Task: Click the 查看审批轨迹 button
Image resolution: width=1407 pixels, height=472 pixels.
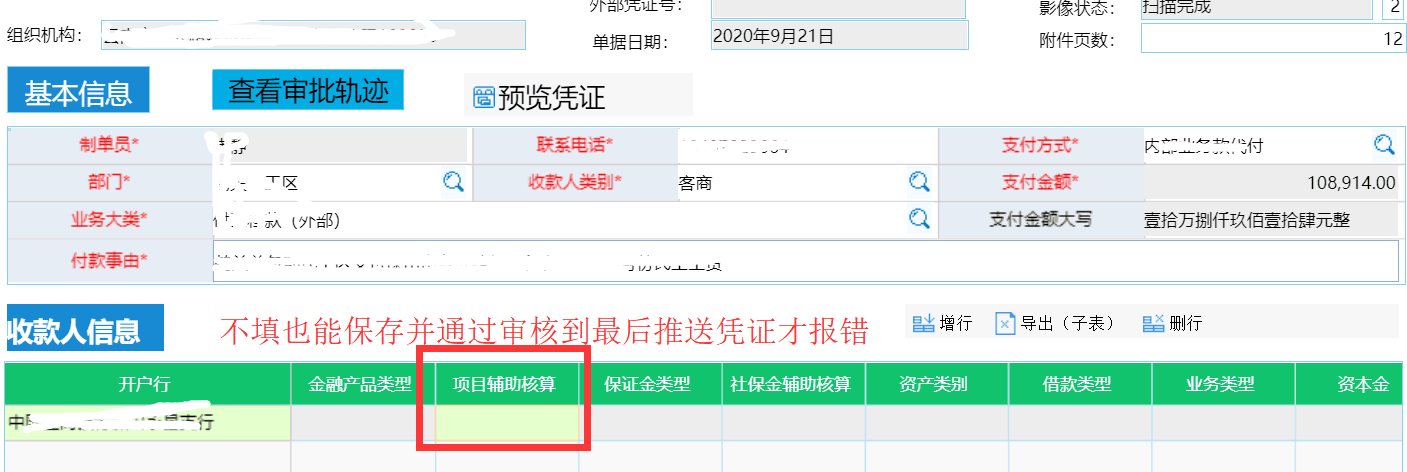Action: [x=308, y=91]
